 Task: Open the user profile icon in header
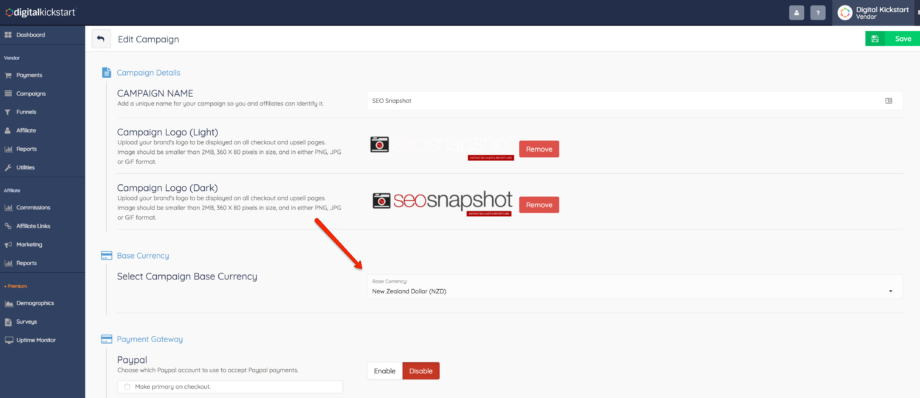pos(796,12)
